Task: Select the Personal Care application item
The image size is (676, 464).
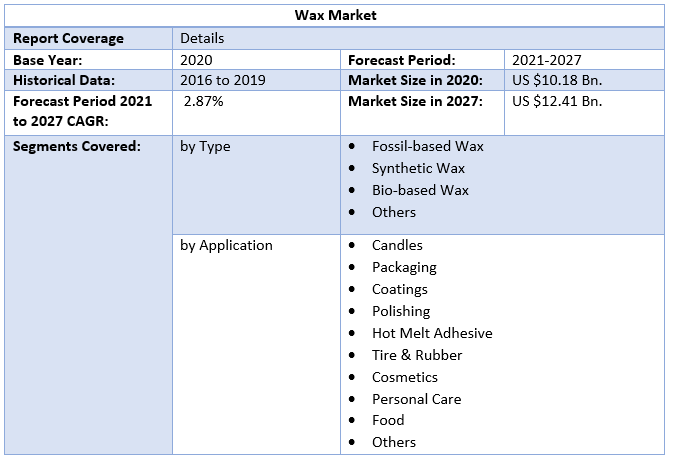Action: coord(416,399)
